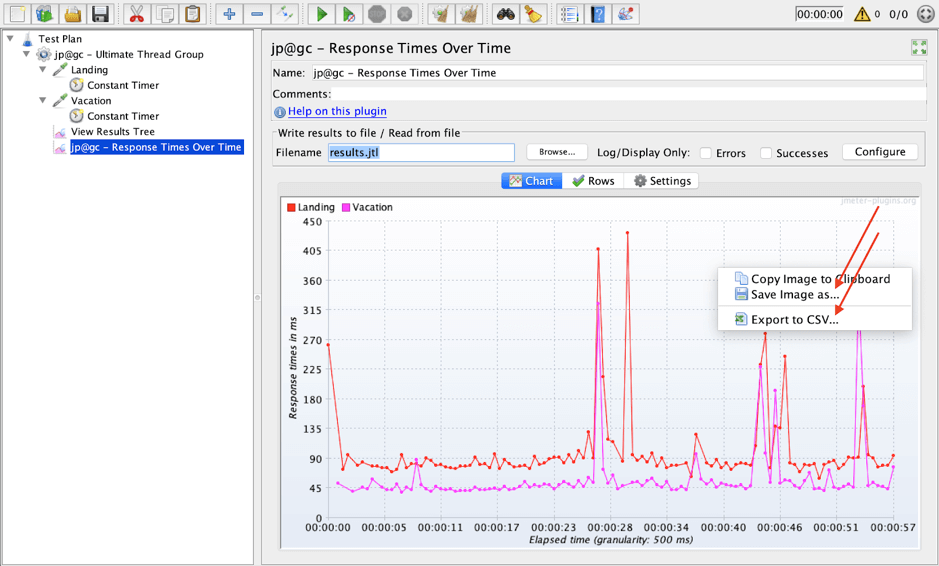
Task: Click the Clear All double broom icon
Action: (469, 13)
